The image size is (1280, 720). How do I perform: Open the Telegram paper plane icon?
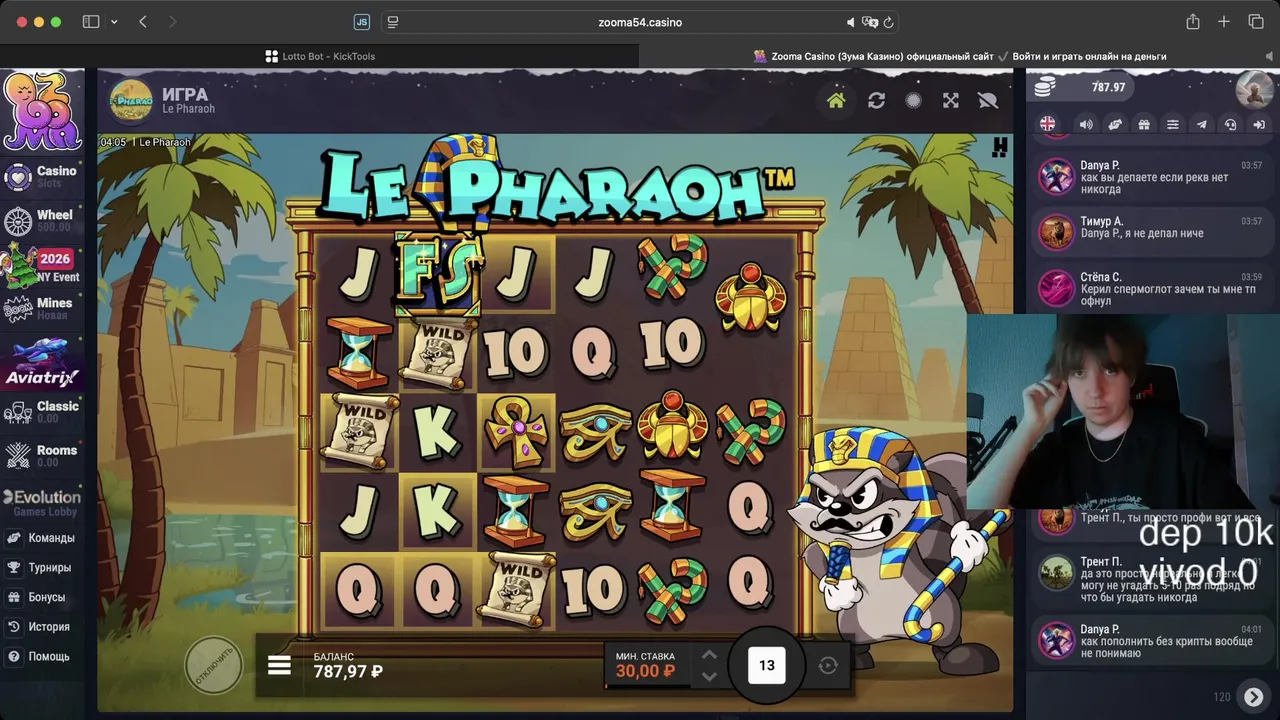point(1202,124)
